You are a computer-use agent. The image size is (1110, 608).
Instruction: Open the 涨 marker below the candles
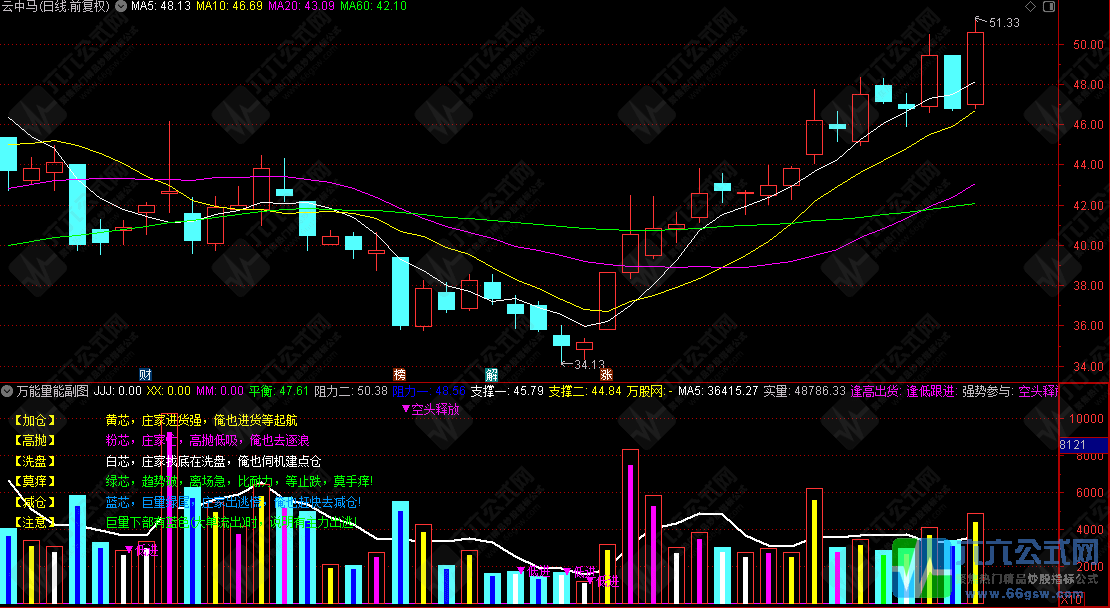(x=606, y=374)
